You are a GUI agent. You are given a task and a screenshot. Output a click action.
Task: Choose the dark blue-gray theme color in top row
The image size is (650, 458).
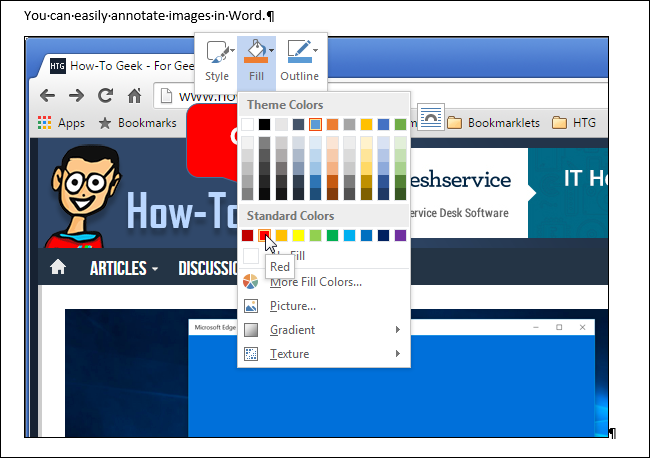[298, 124]
